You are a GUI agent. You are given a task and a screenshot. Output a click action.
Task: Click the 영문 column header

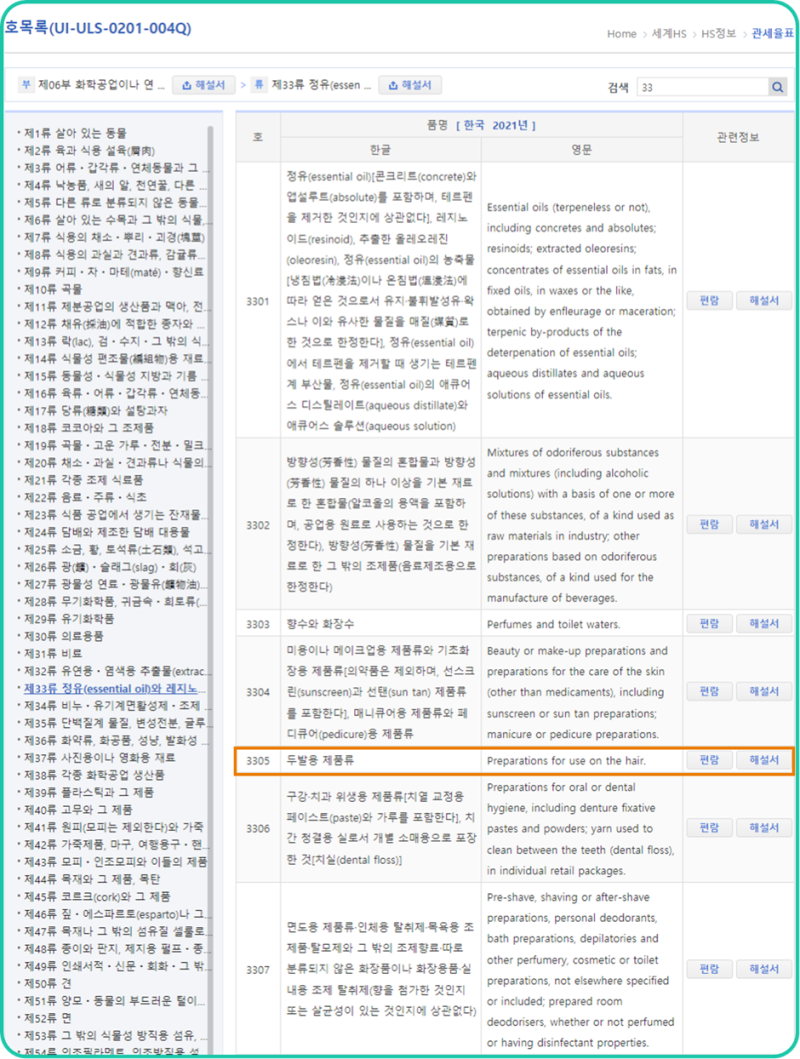(x=582, y=150)
